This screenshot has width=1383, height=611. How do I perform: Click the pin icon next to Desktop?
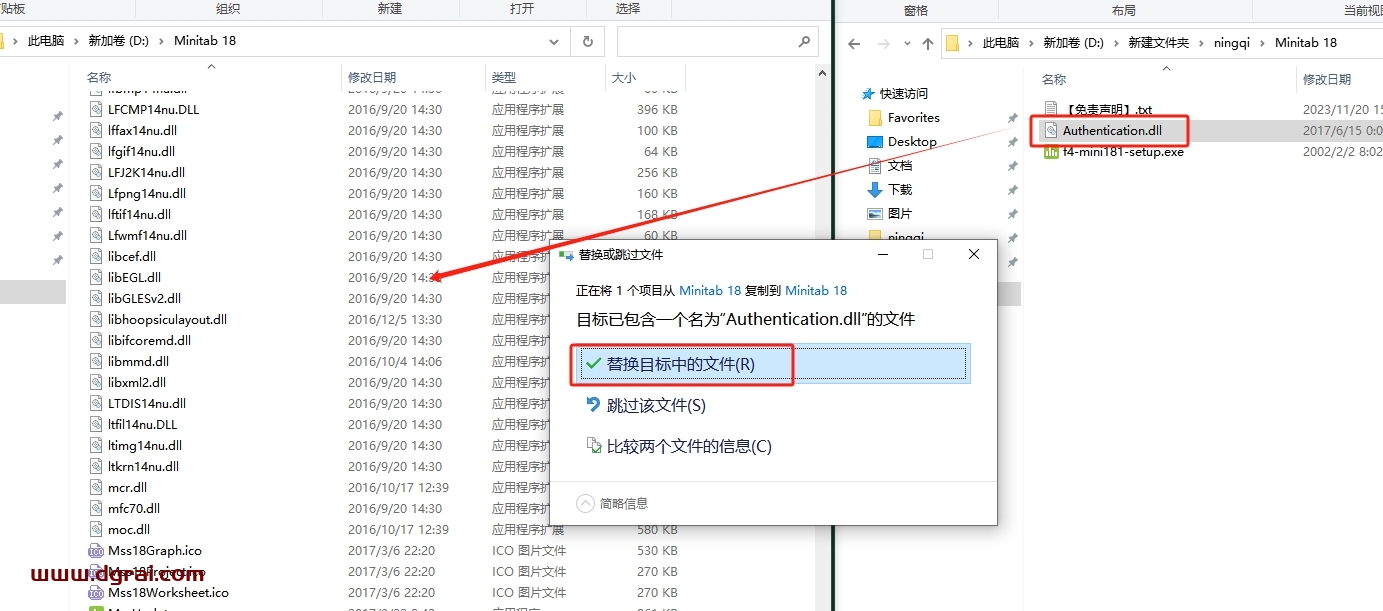coord(1012,142)
